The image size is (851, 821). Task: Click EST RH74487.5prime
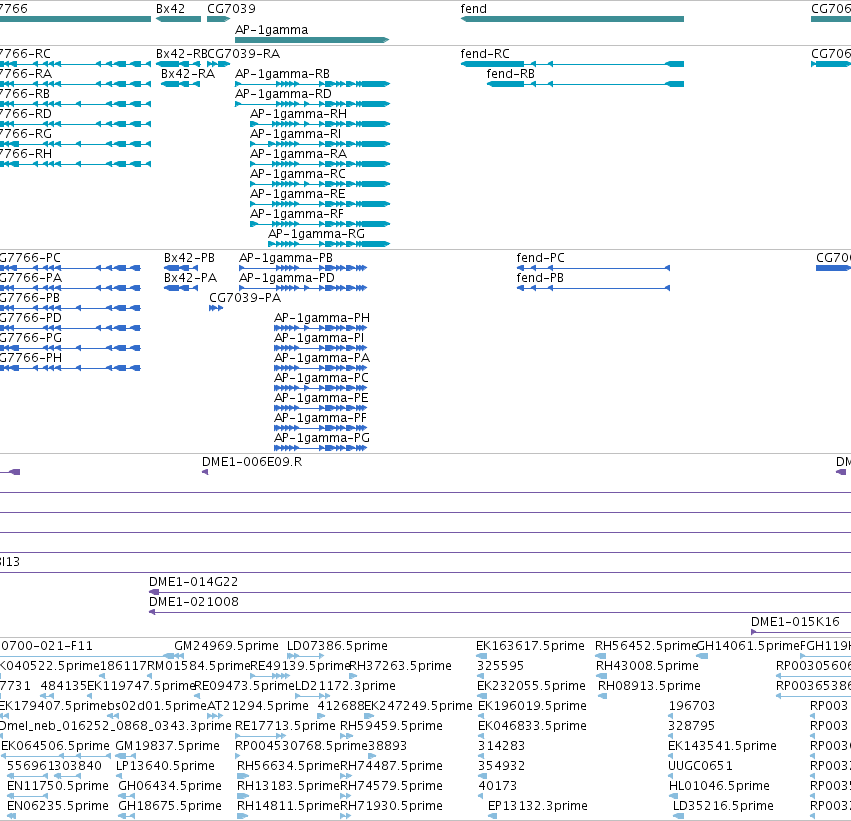pyautogui.click(x=391, y=766)
